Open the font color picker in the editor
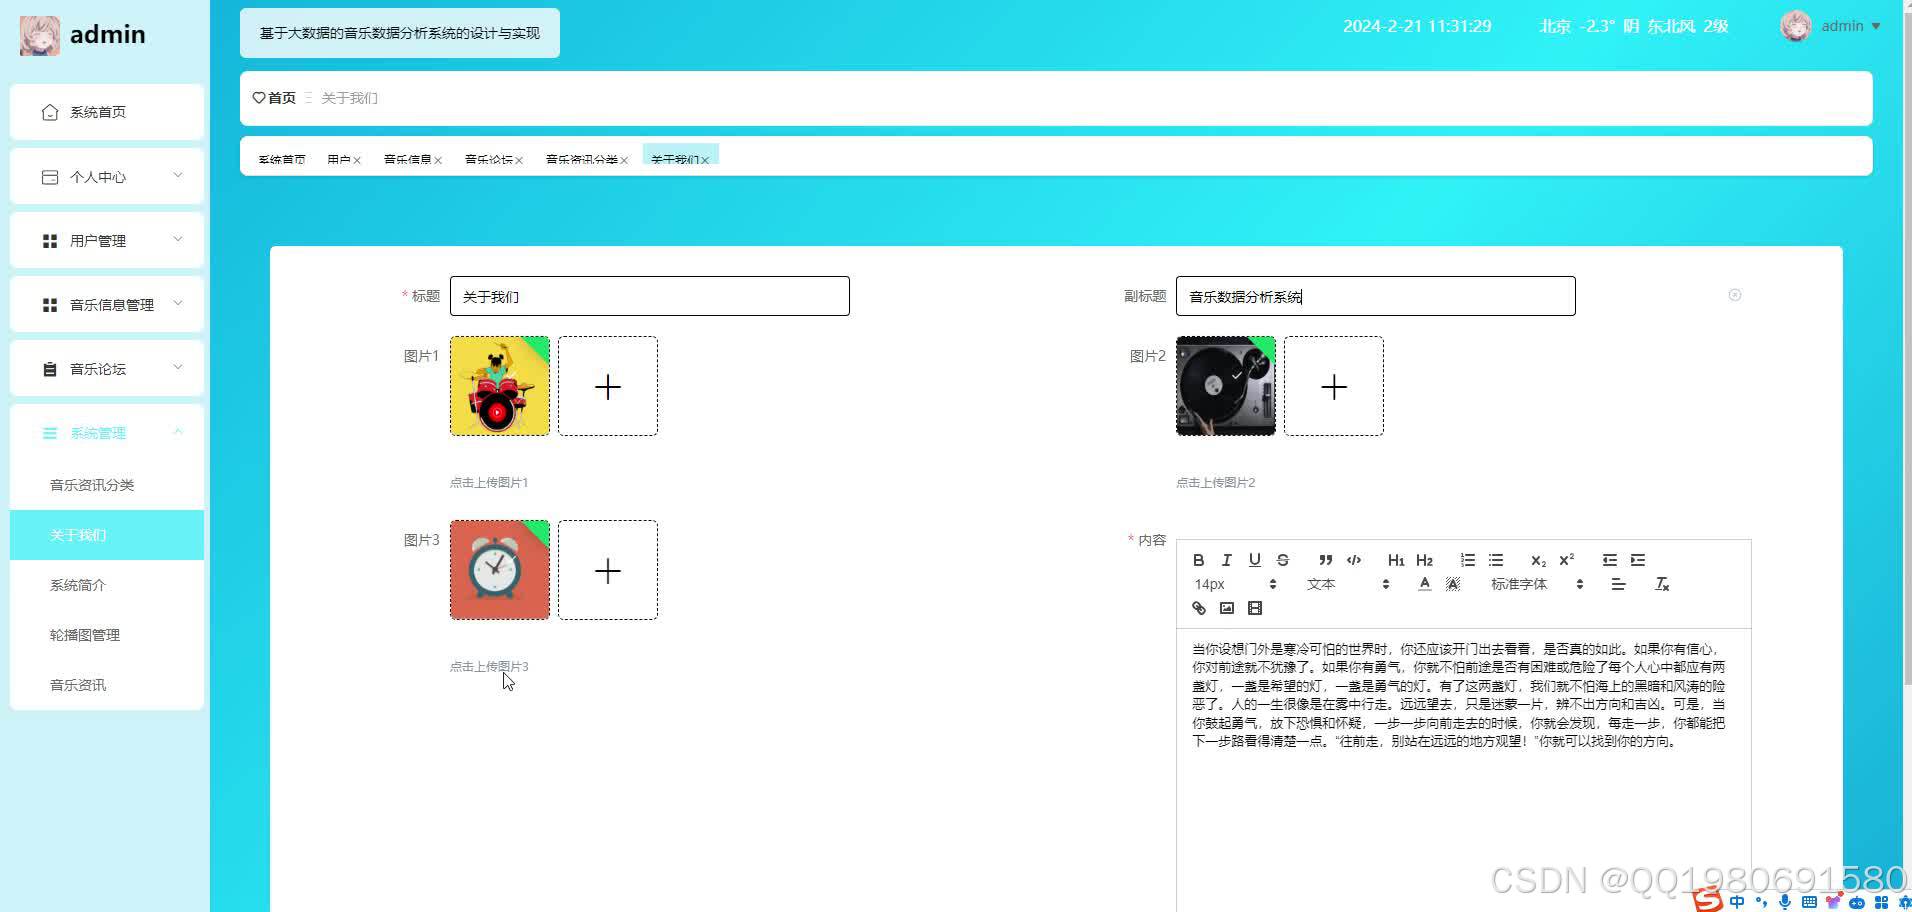The width and height of the screenshot is (1912, 912). tap(1424, 584)
